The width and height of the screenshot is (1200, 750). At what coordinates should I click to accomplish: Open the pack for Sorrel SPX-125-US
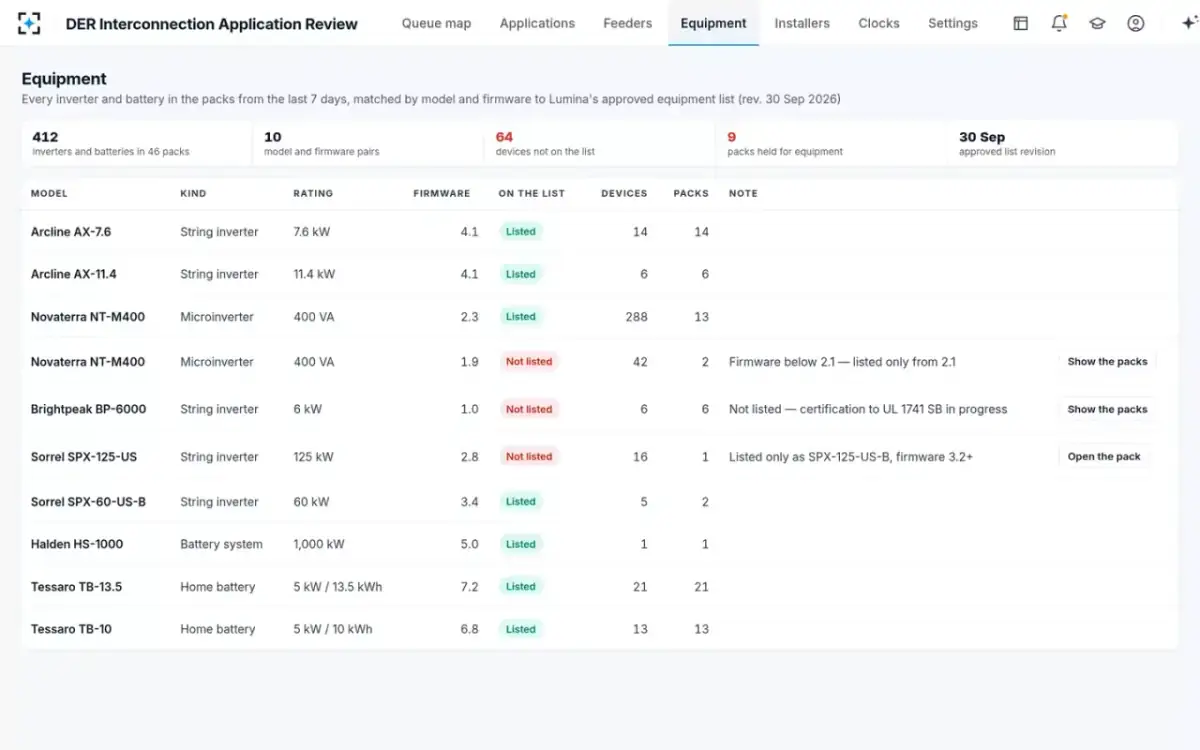click(x=1104, y=457)
